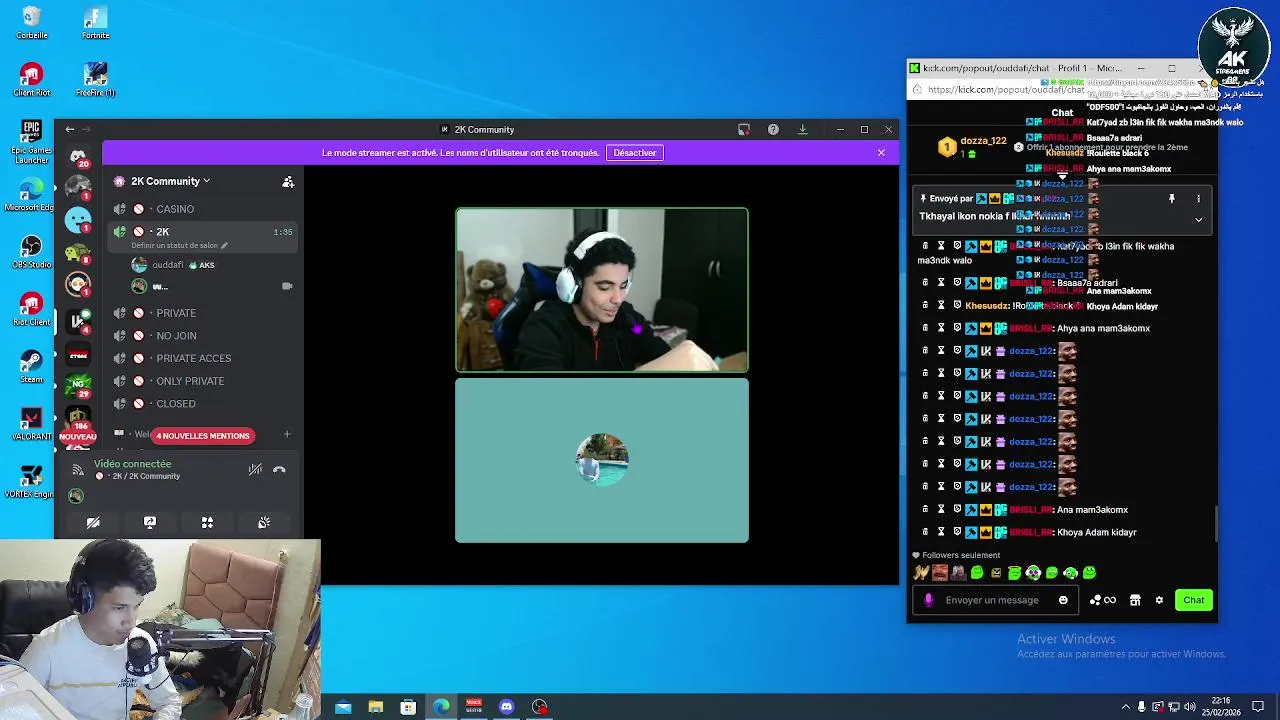1280x720 pixels.
Task: Unpin the pinned Kick chat message
Action: [x=1172, y=199]
